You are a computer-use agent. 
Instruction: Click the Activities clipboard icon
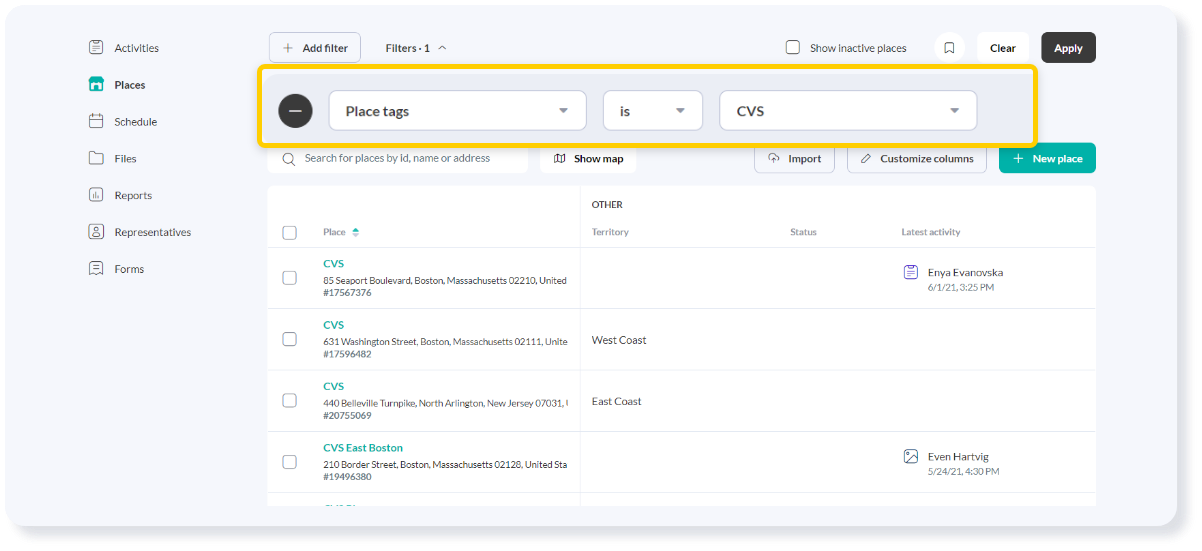[x=96, y=47]
